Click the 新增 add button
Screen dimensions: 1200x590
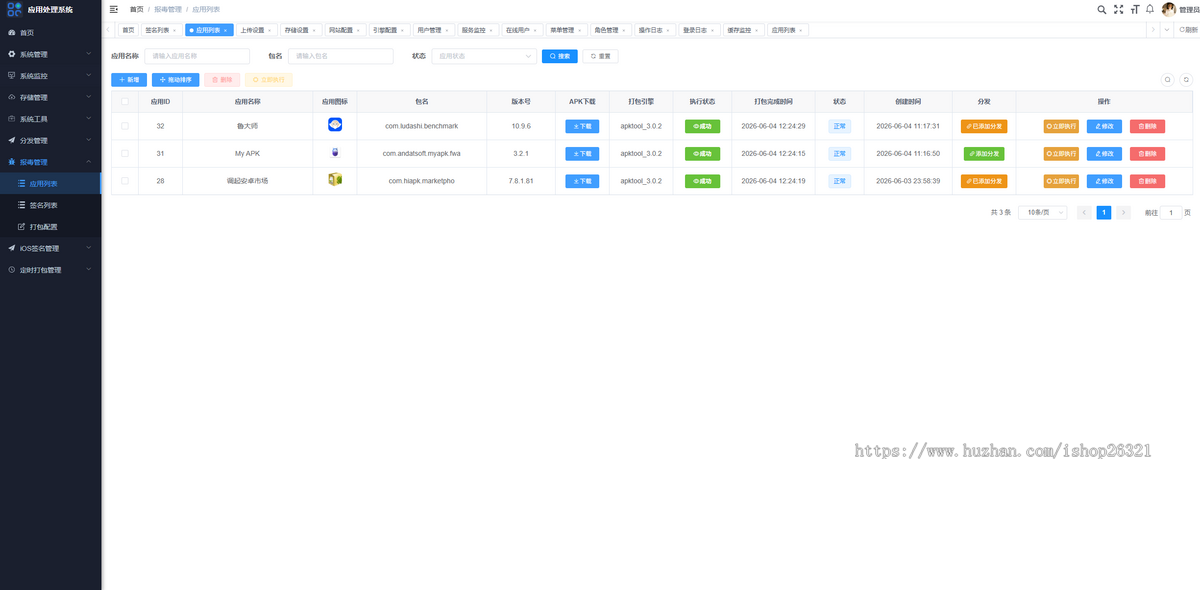[x=129, y=79]
